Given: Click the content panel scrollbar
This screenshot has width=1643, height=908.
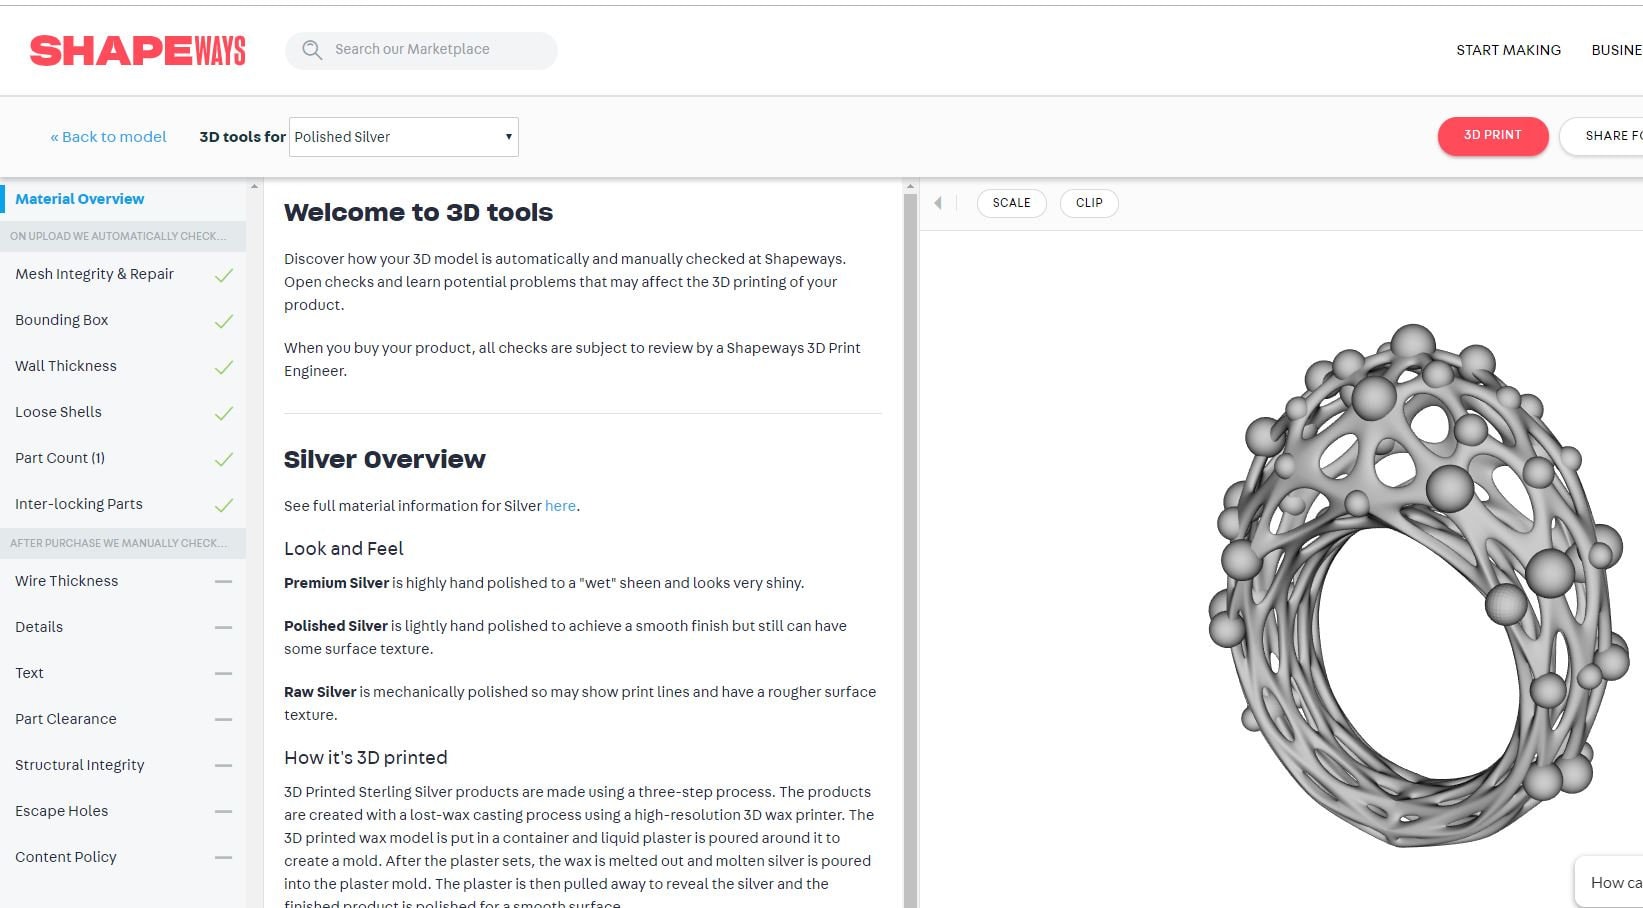Looking at the screenshot, I should pyautogui.click(x=910, y=550).
